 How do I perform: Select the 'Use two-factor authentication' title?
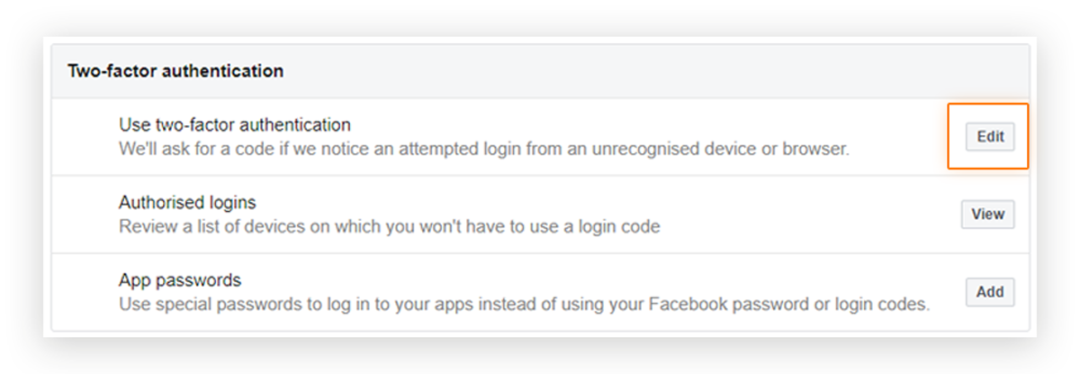(x=235, y=125)
